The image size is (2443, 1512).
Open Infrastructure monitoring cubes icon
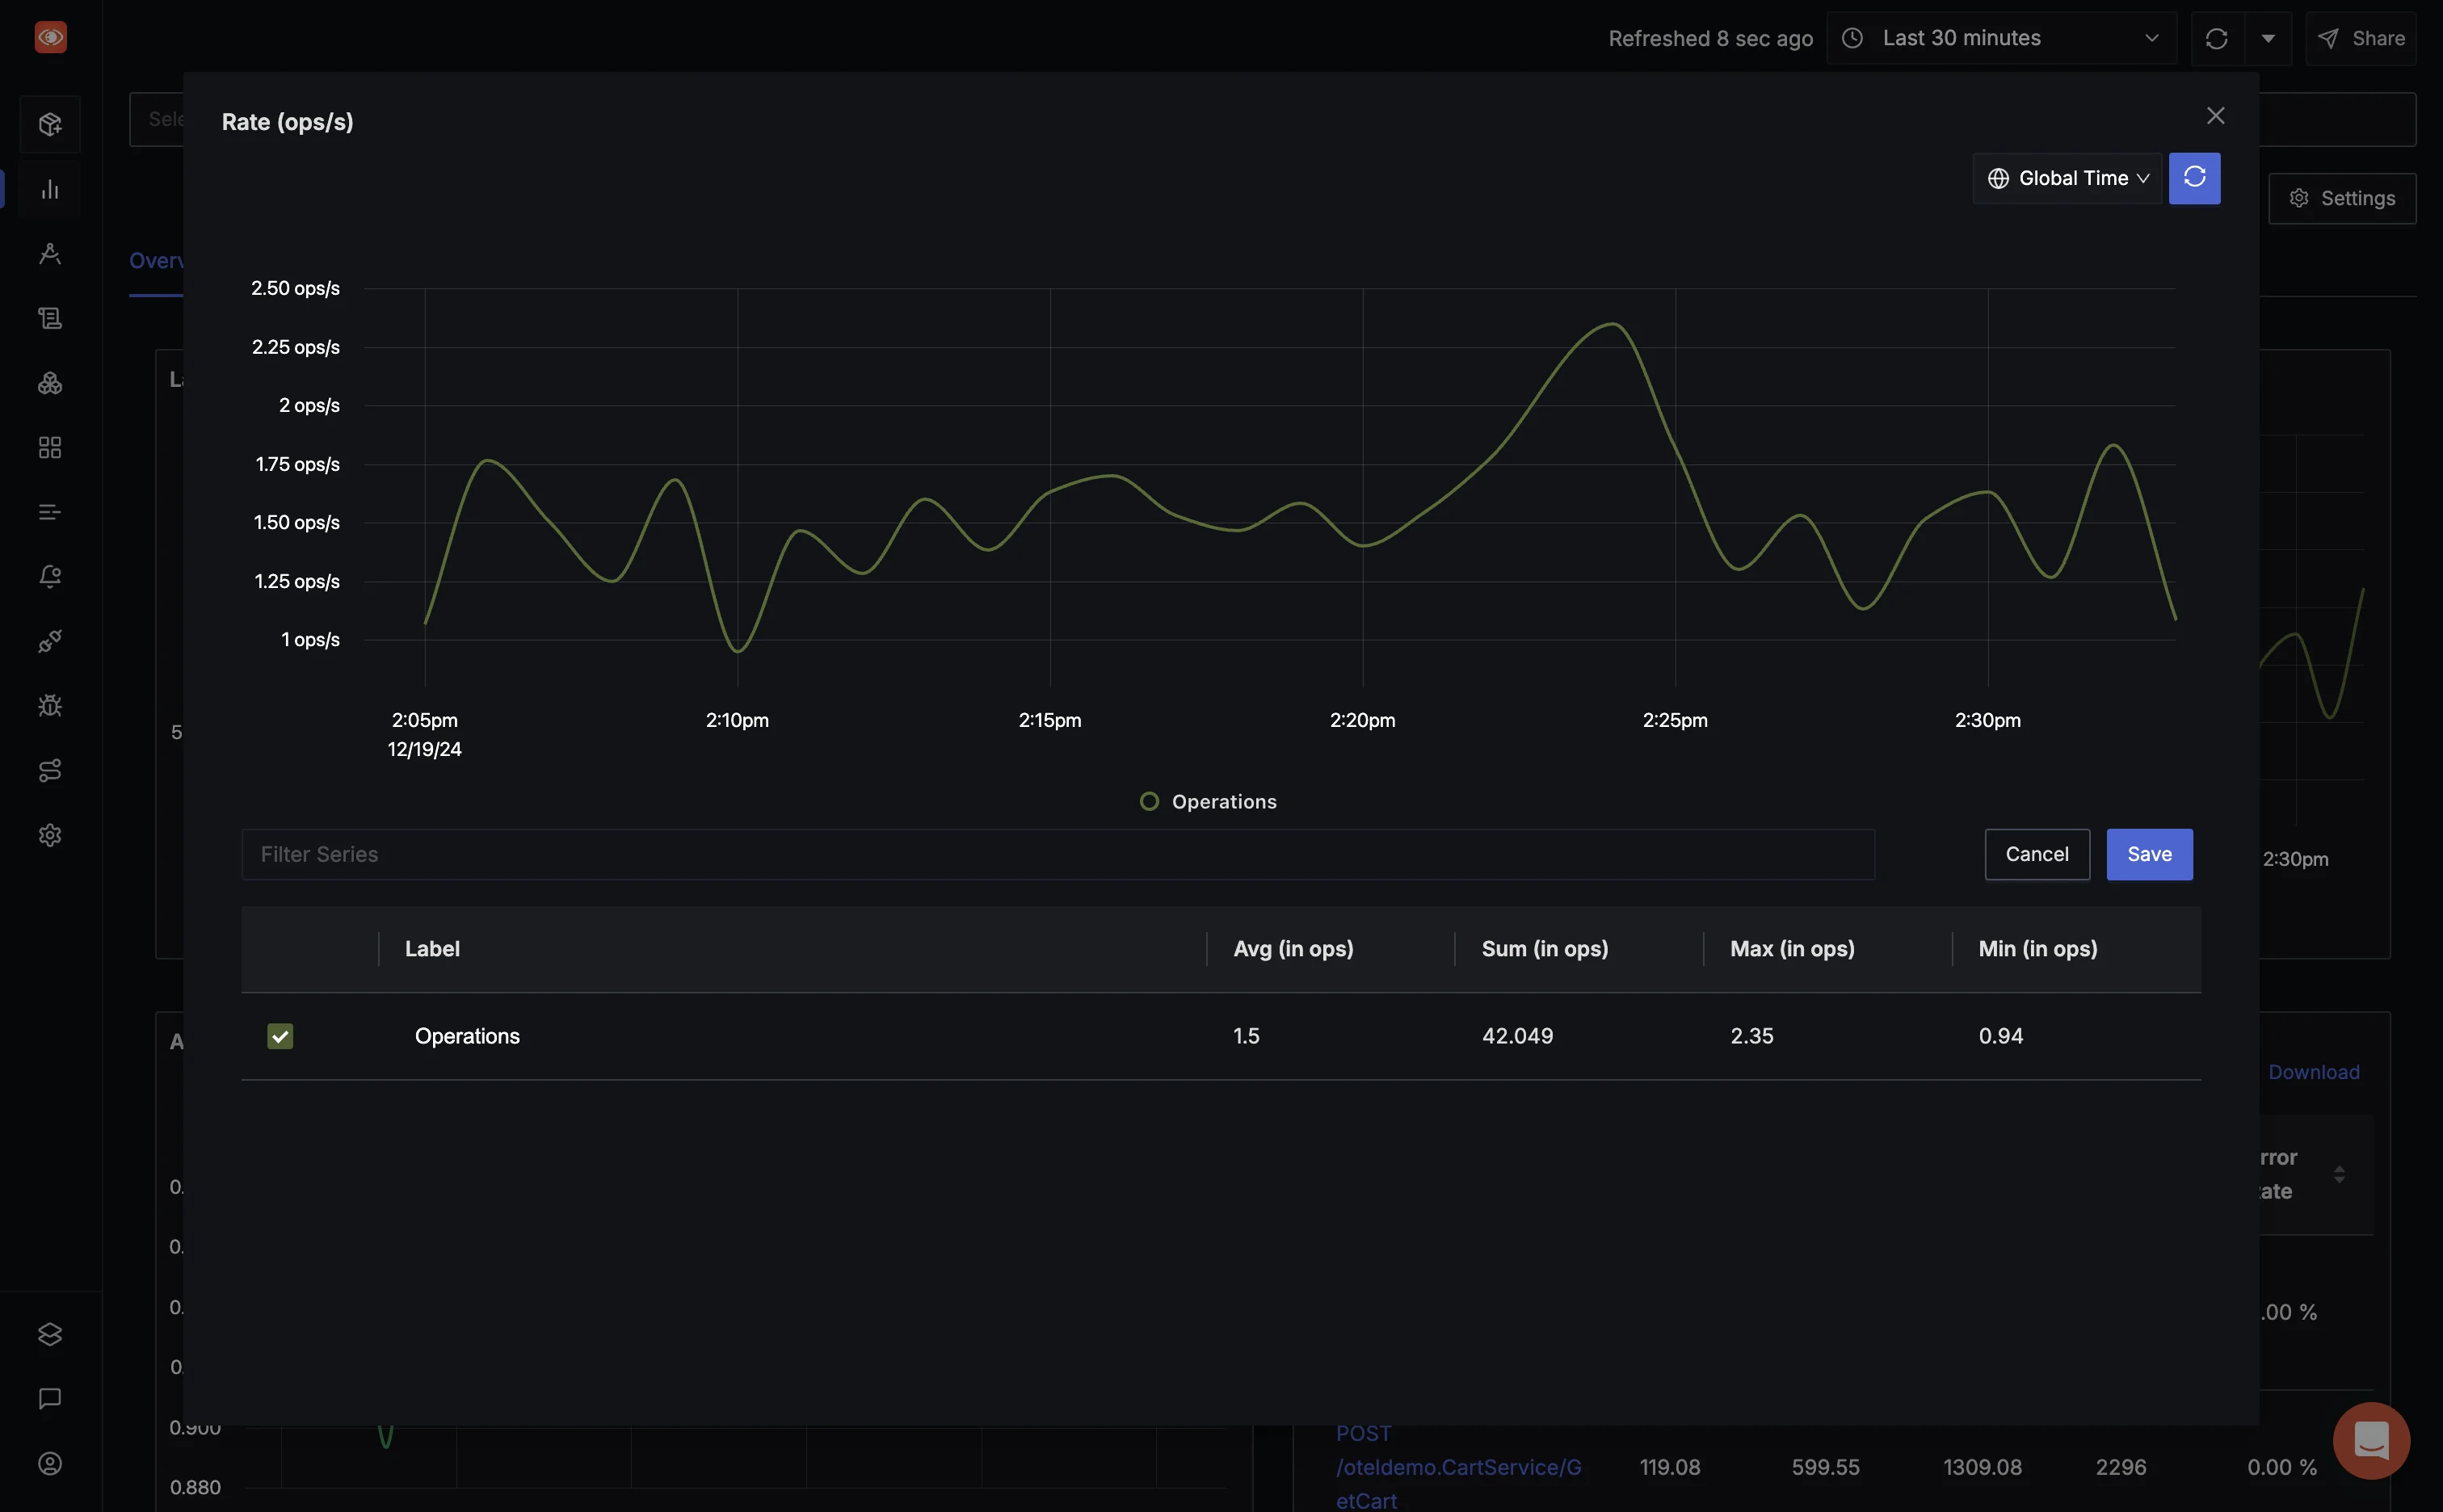point(50,383)
